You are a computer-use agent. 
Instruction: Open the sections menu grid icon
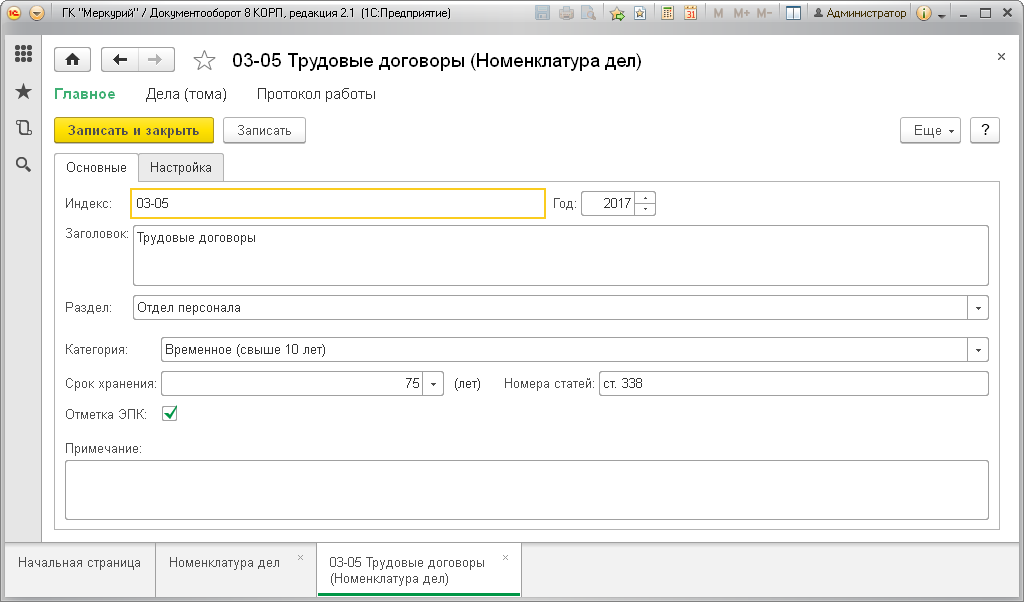tap(24, 54)
